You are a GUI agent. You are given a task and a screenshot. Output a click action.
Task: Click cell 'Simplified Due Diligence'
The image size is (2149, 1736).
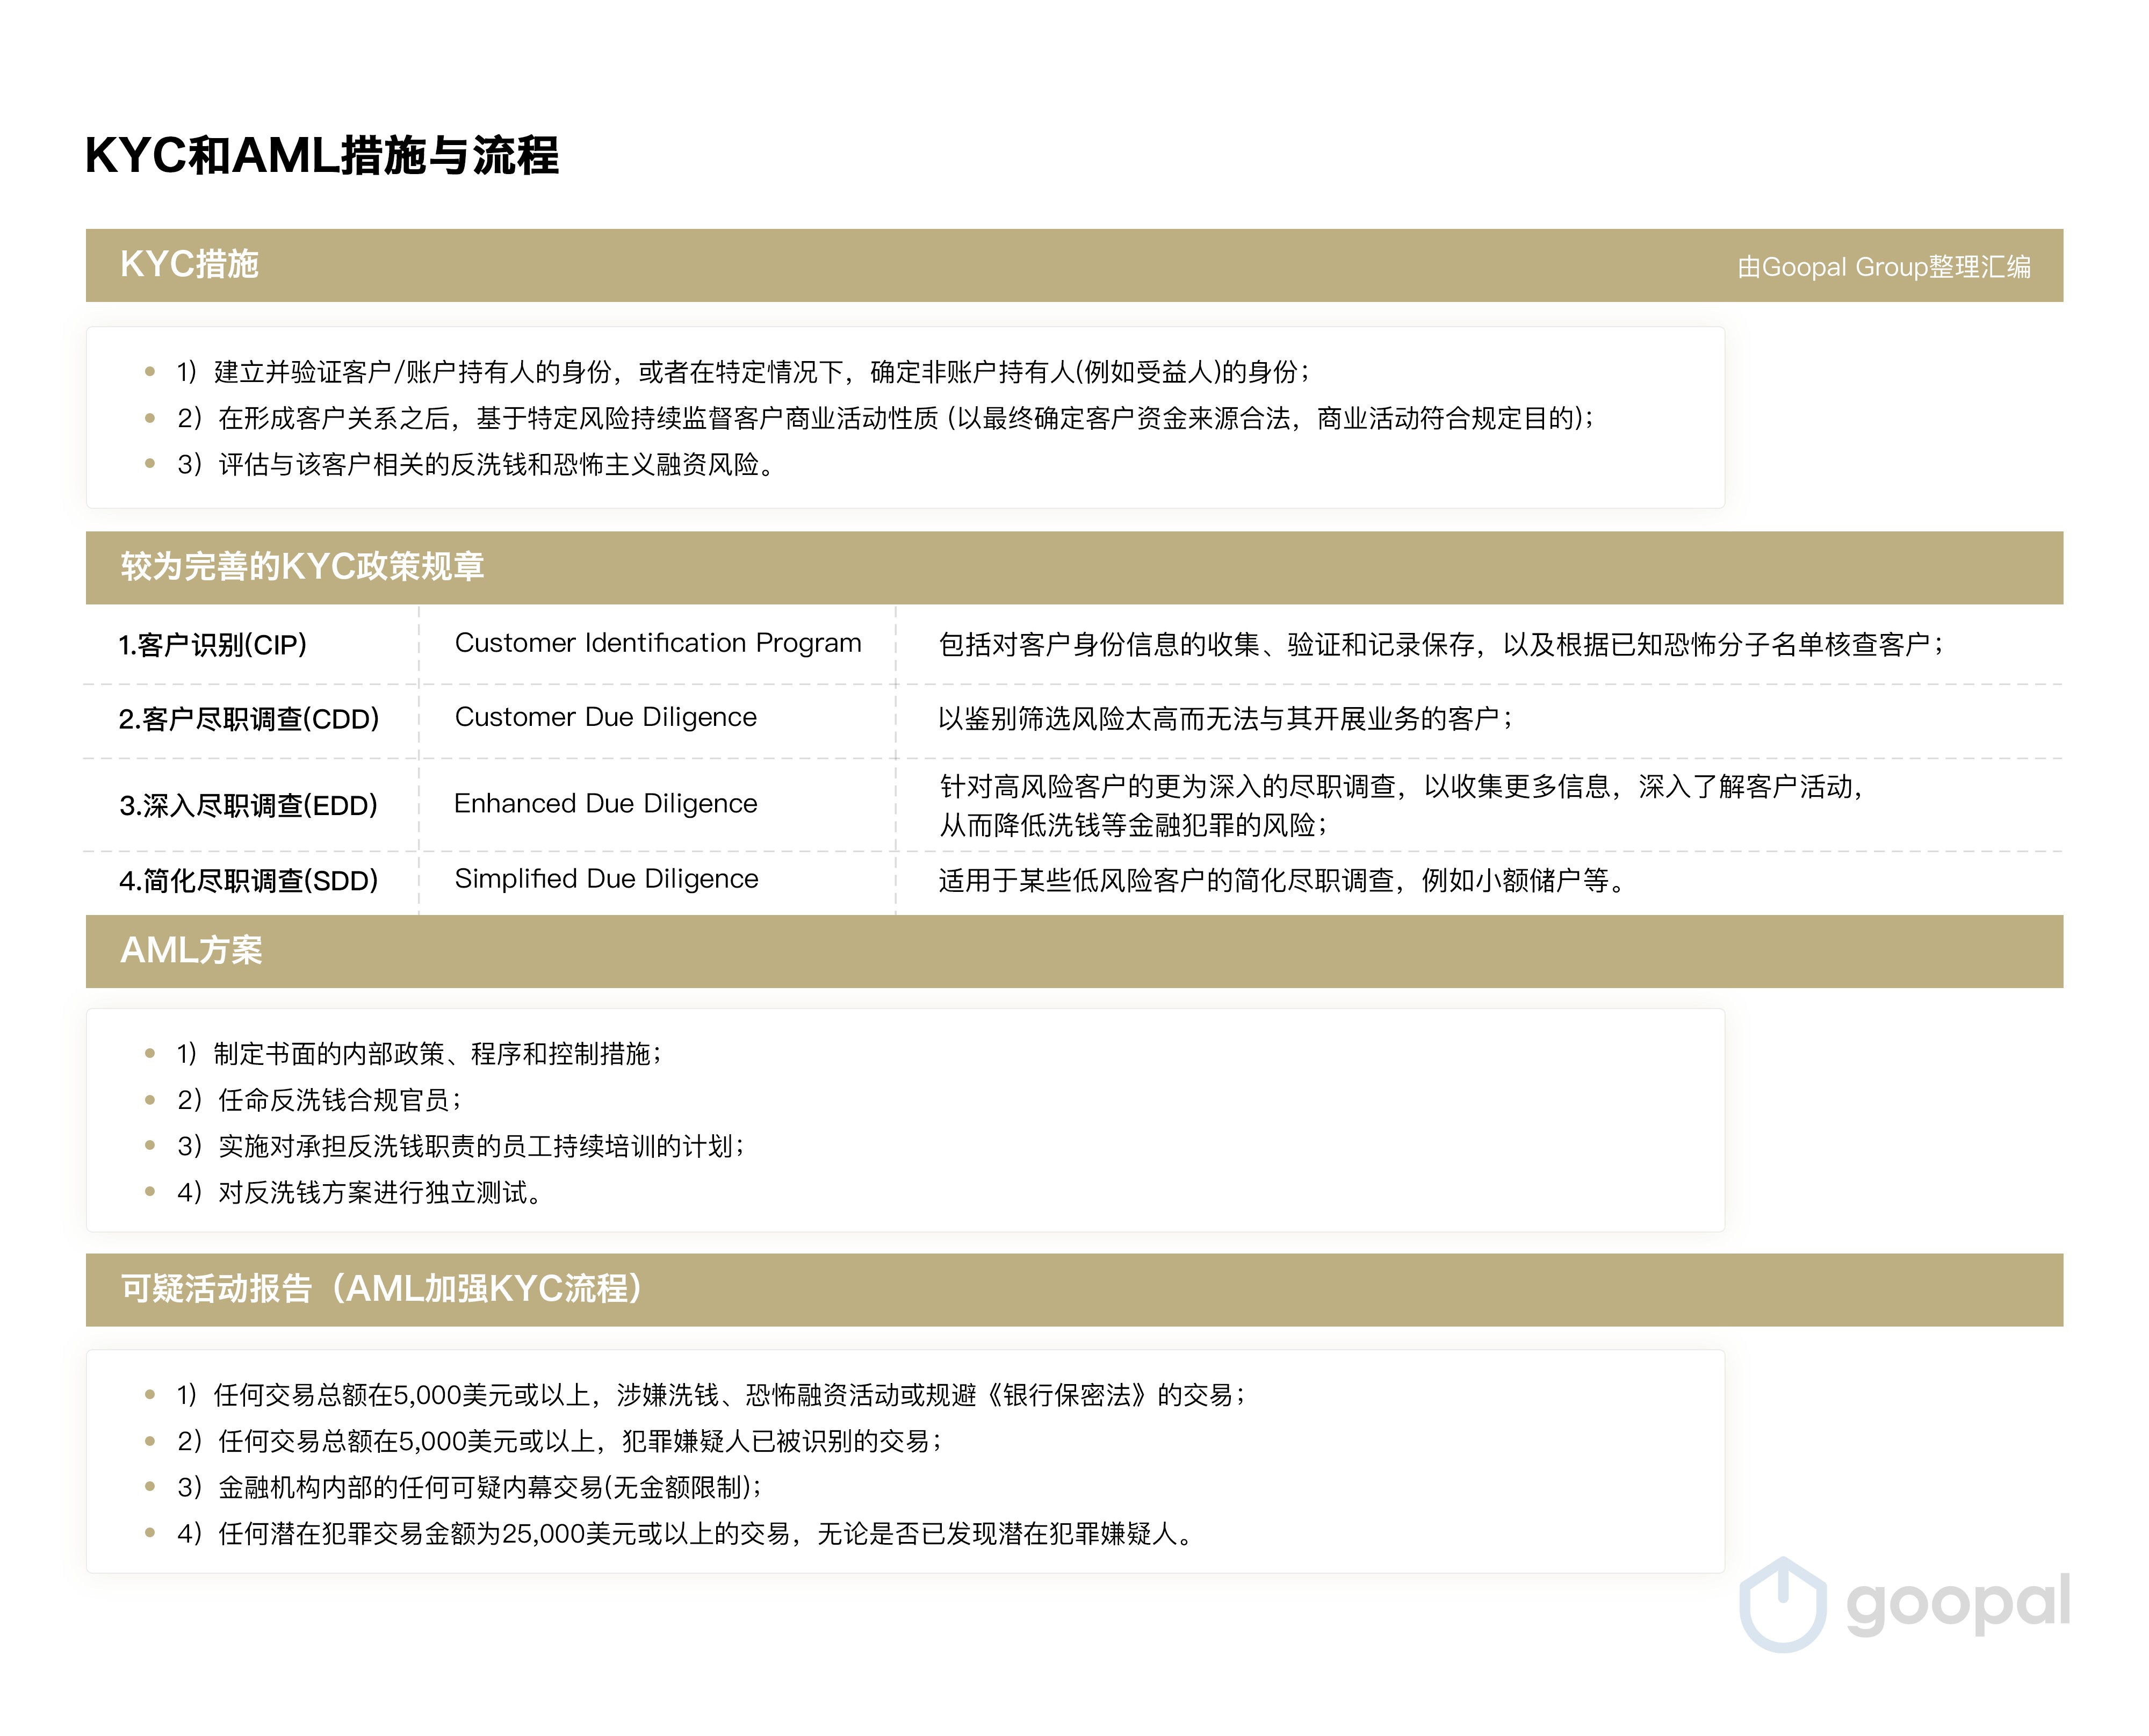click(606, 879)
